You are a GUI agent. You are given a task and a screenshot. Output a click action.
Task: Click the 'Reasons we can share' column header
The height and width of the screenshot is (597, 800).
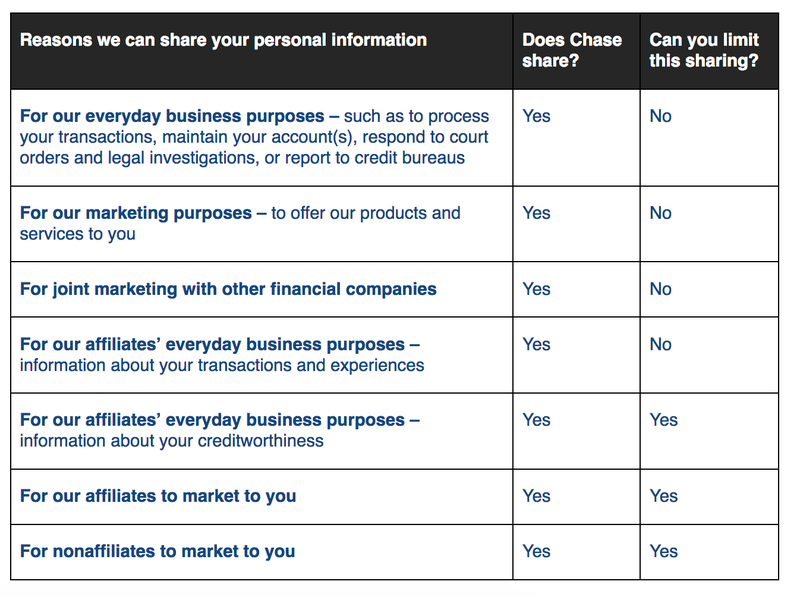223,40
